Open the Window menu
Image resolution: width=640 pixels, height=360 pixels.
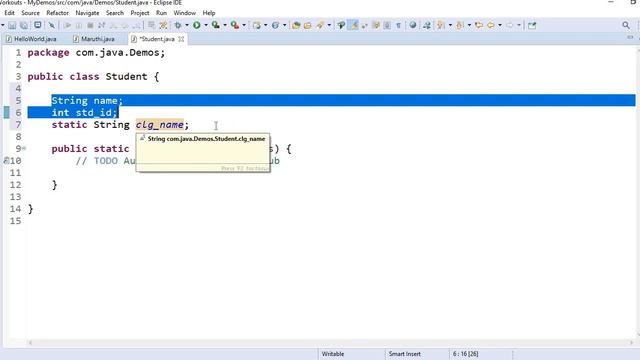tap(184, 13)
